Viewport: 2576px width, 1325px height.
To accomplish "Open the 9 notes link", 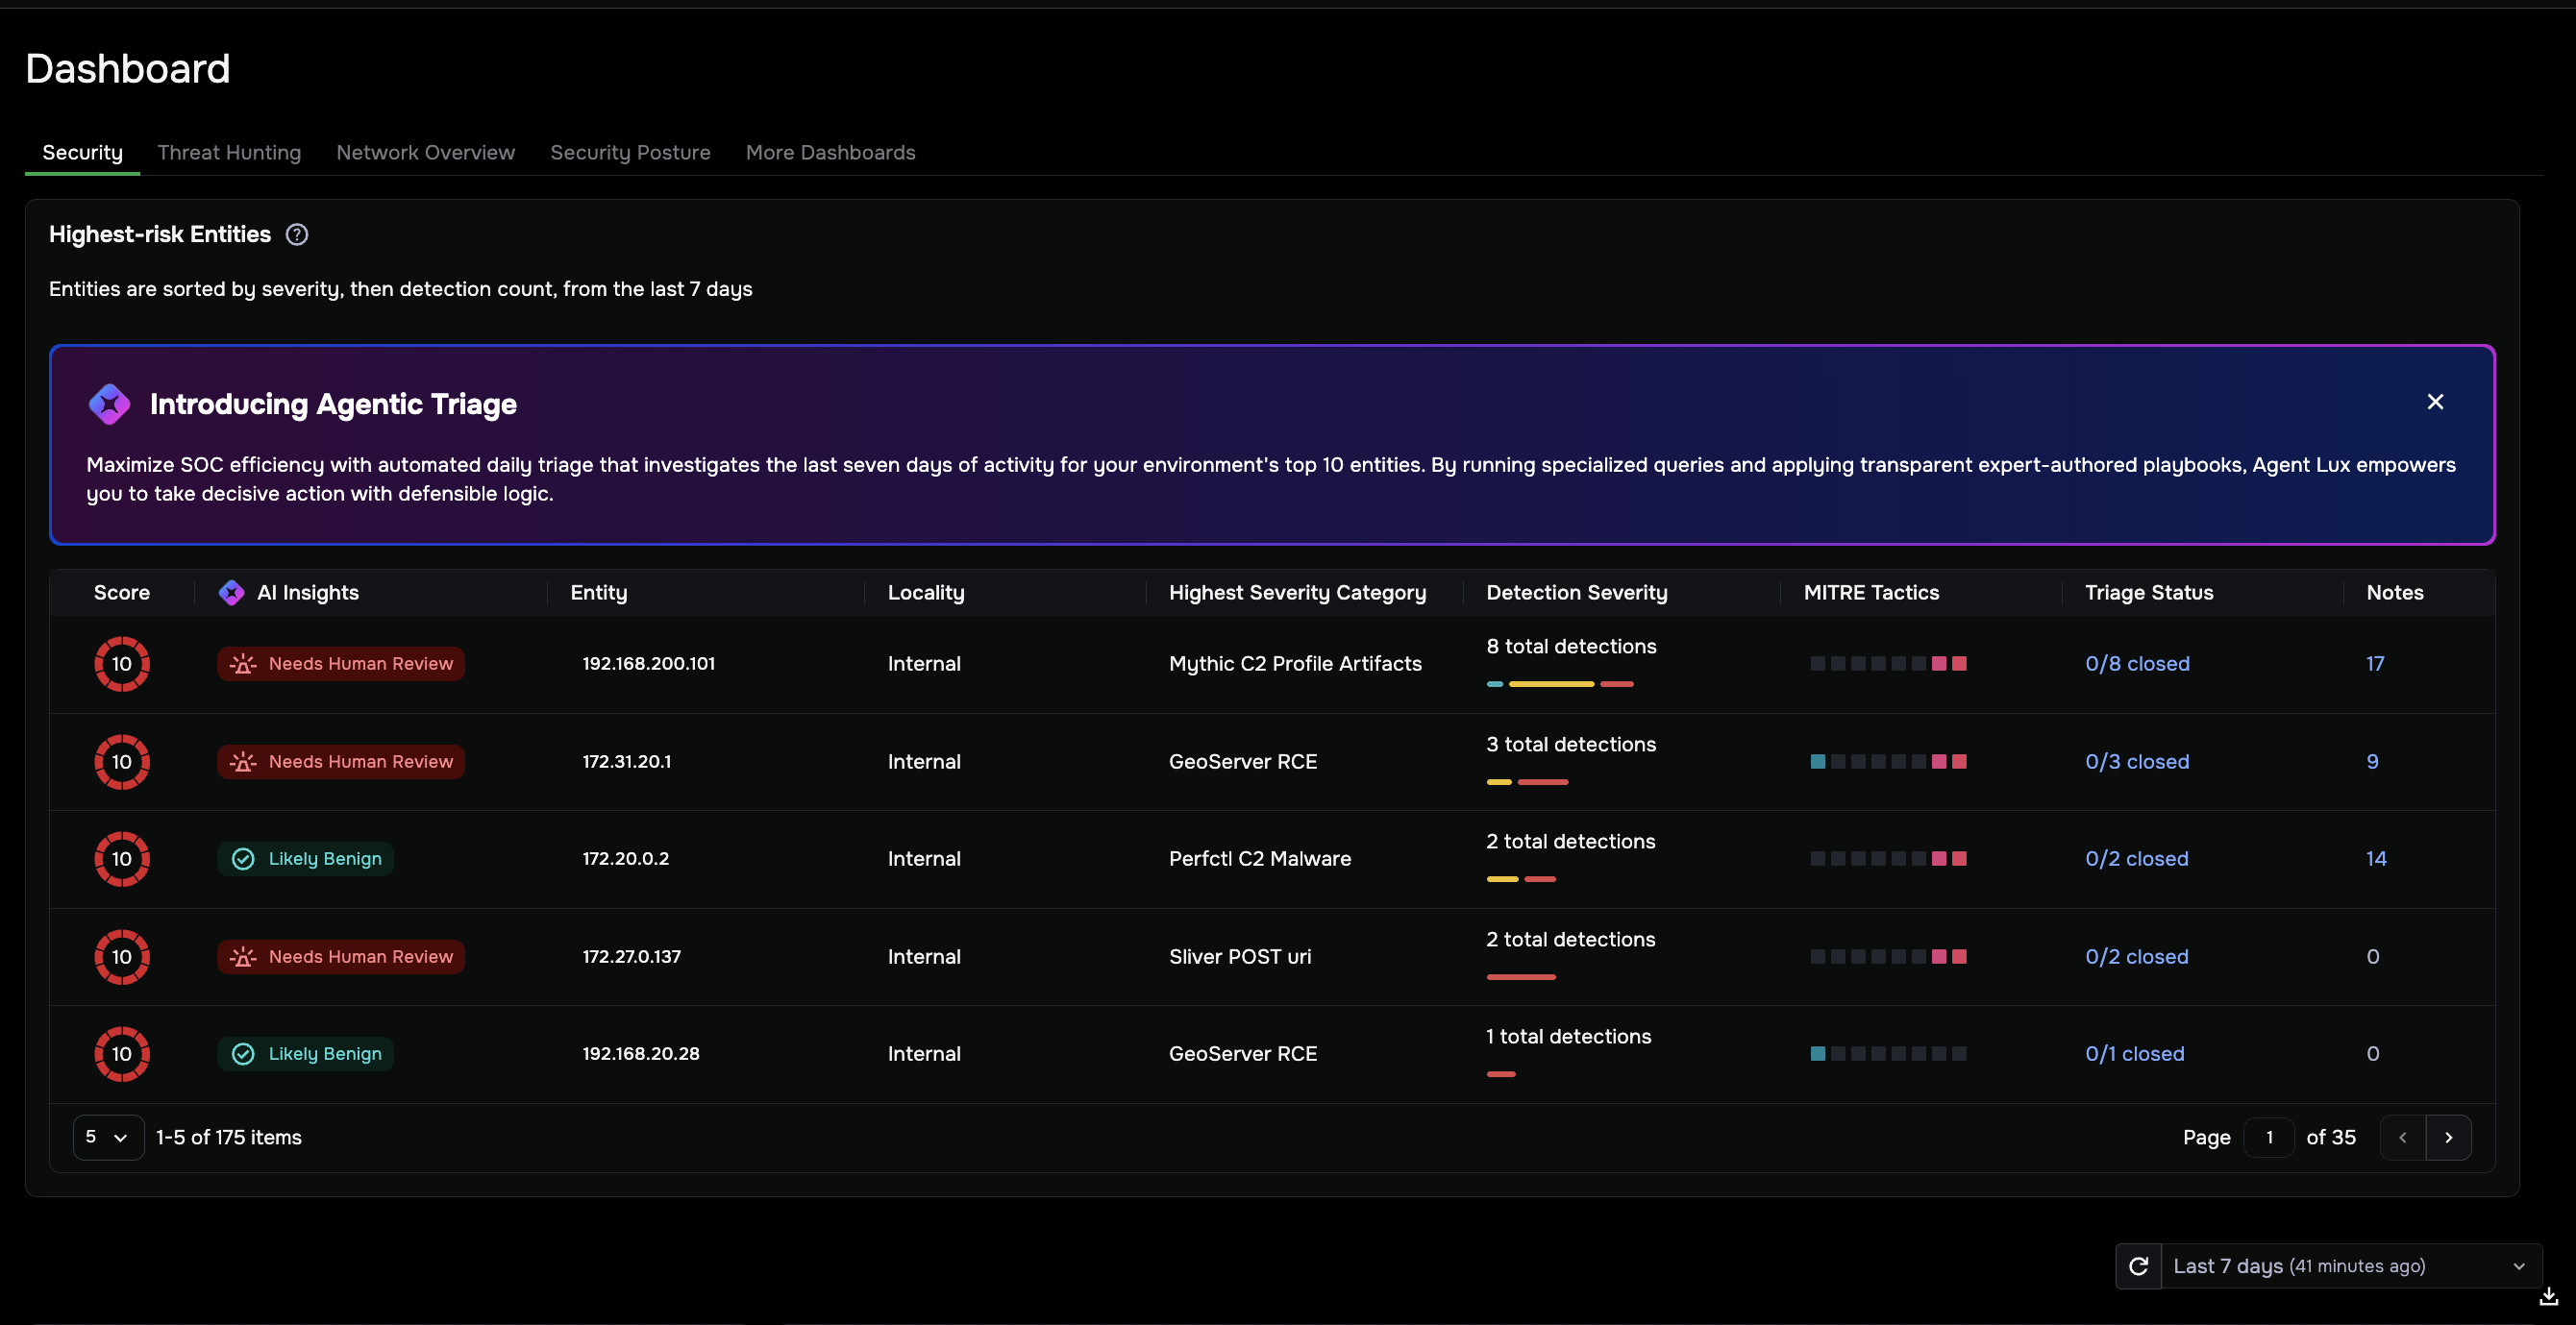I will click(2372, 762).
